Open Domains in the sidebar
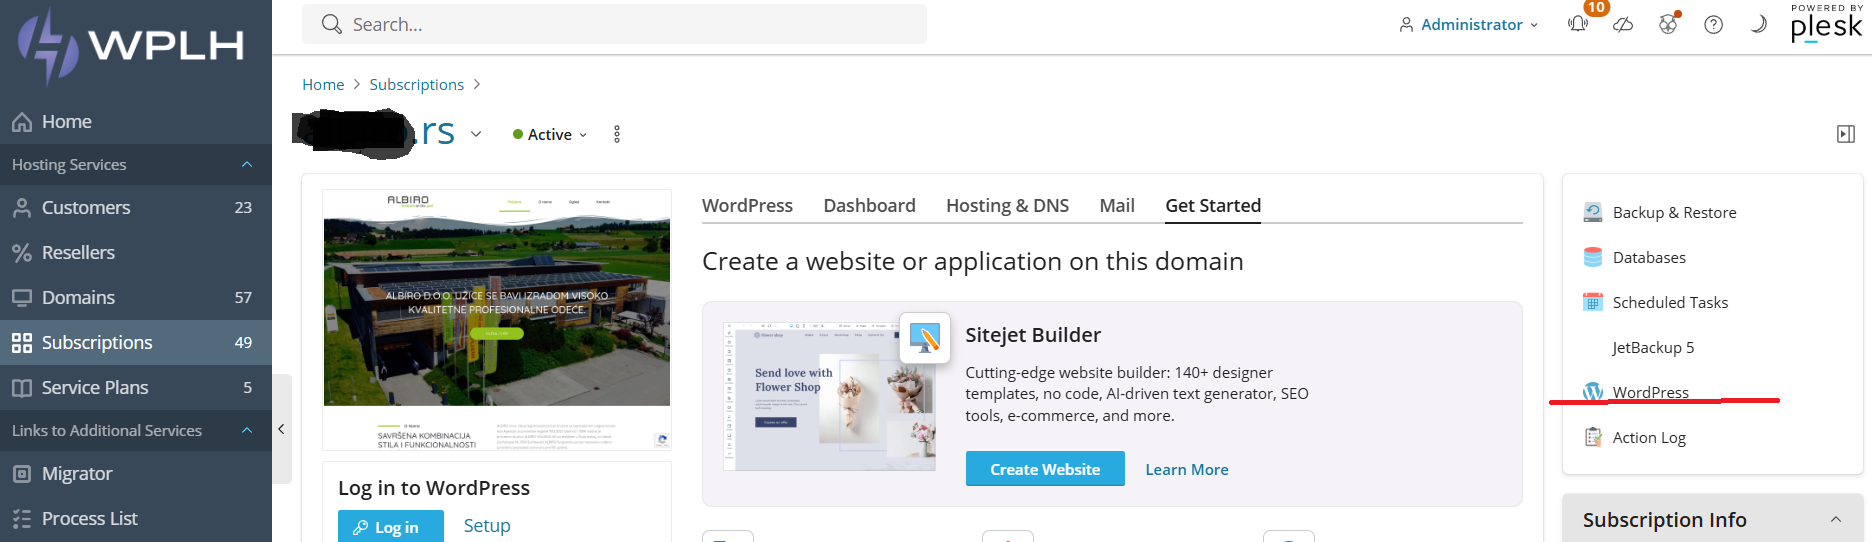The image size is (1872, 542). (136, 297)
